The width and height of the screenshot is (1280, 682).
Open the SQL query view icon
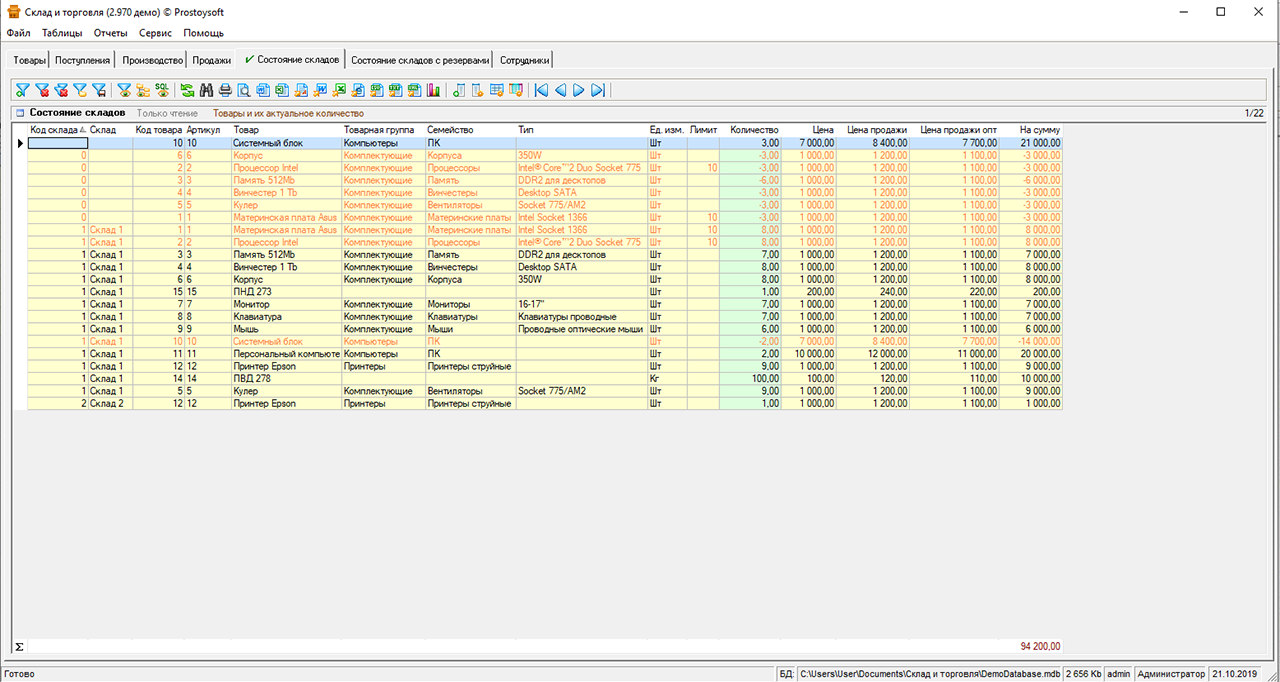pos(162,90)
